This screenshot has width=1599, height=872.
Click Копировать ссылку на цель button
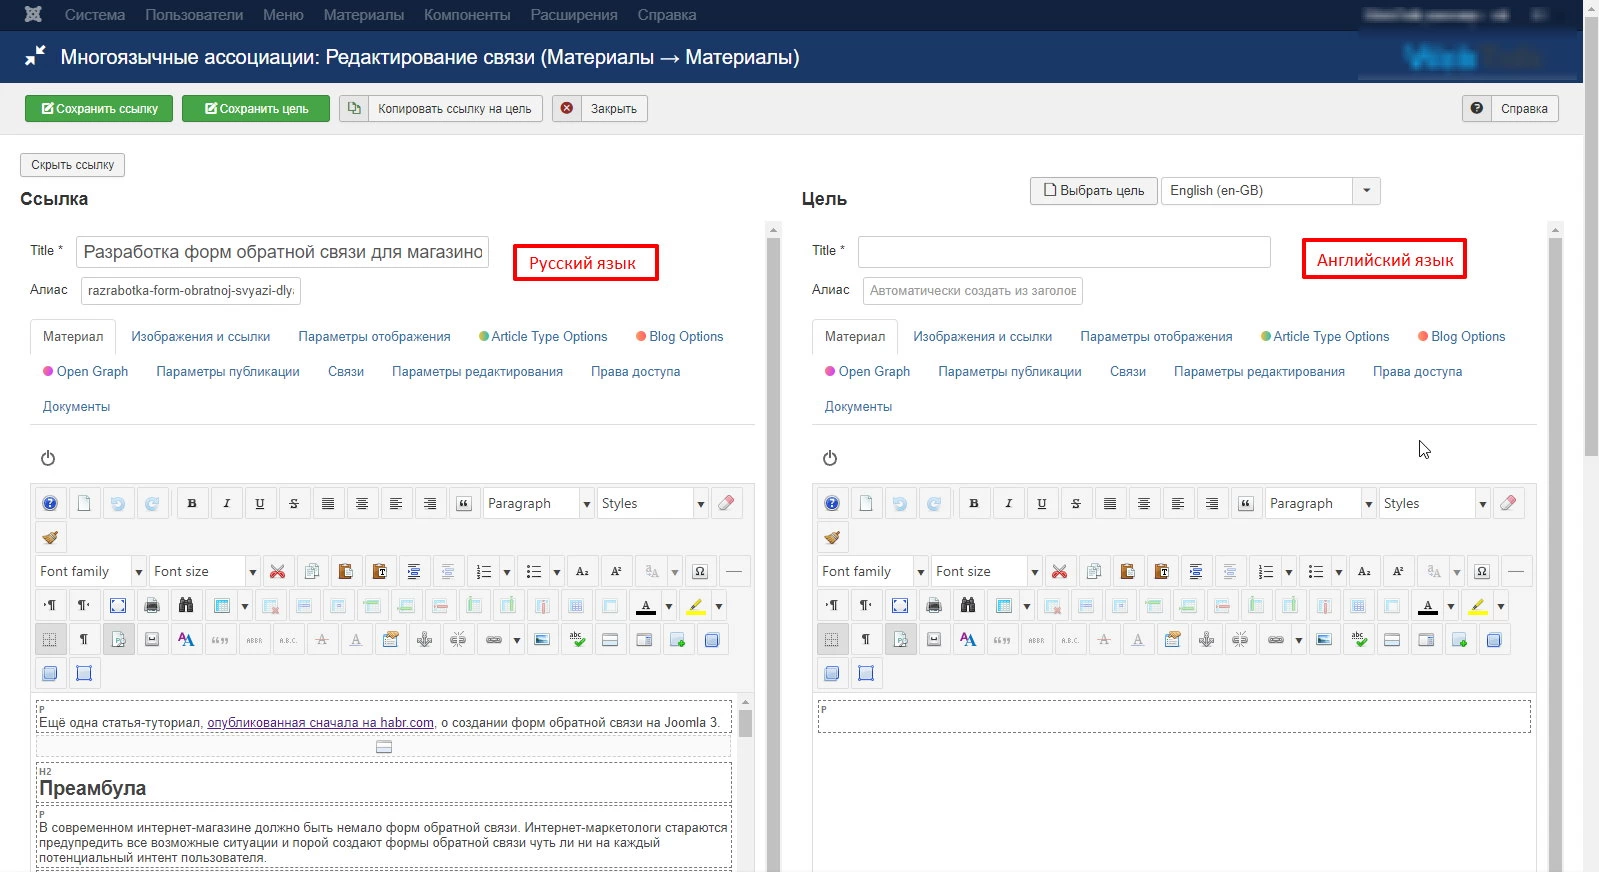pos(441,108)
